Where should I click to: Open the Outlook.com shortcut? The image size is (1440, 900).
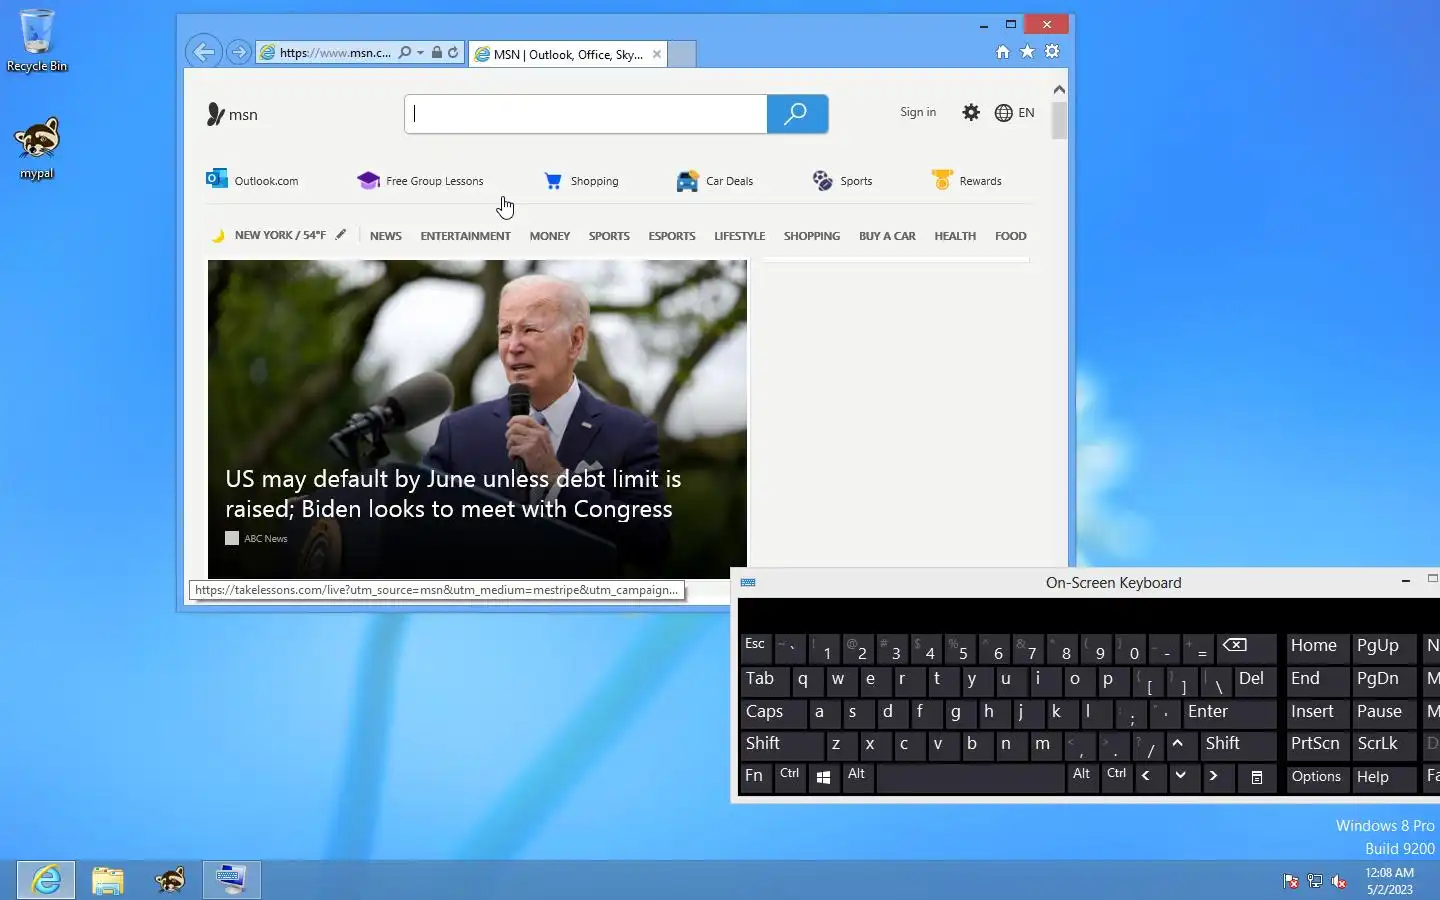[253, 181]
